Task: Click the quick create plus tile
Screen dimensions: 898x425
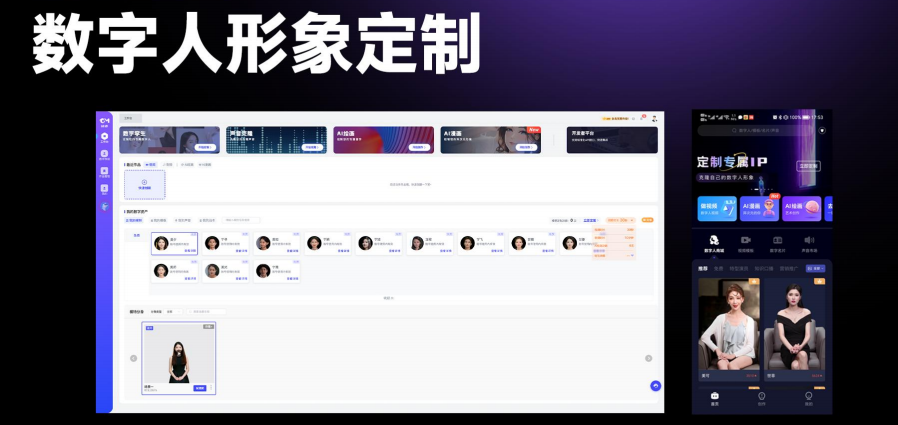Action: pyautogui.click(x=144, y=184)
